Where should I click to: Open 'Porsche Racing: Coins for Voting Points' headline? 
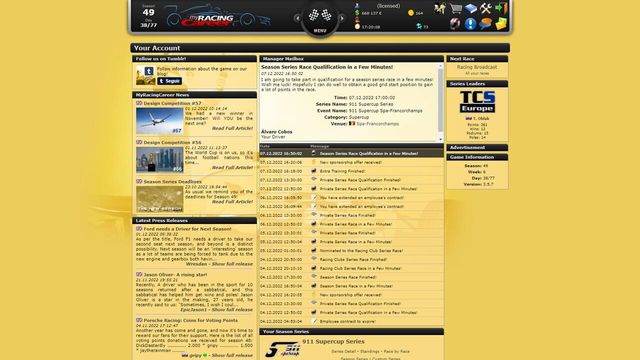191,320
